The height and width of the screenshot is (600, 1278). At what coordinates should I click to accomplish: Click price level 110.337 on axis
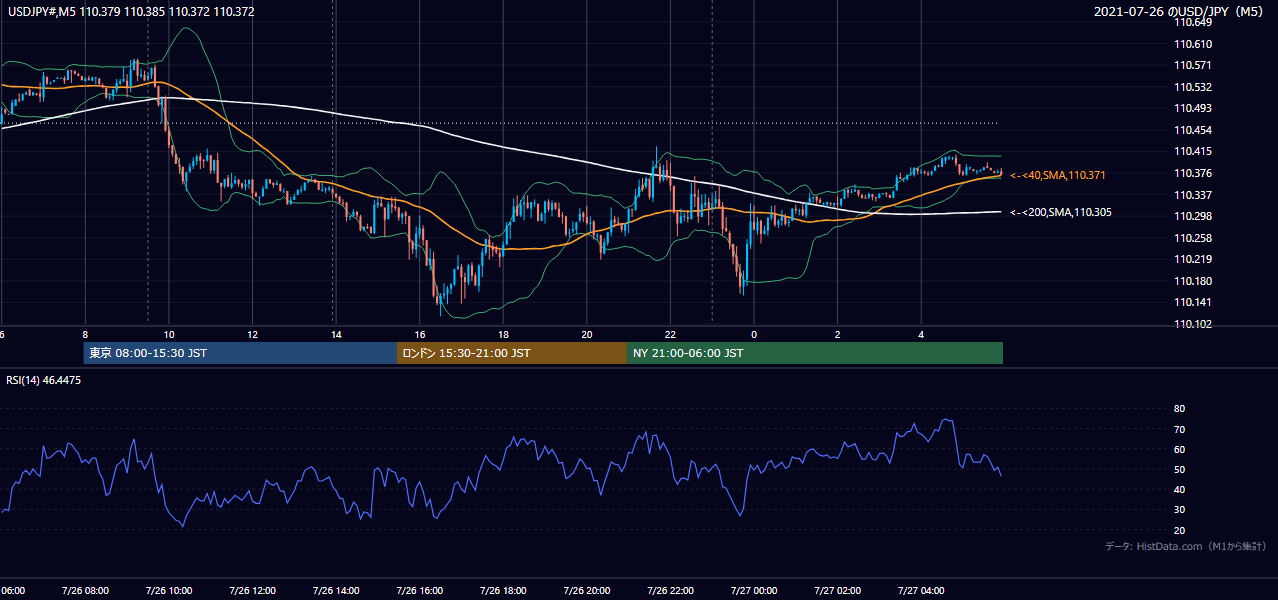click(1193, 195)
